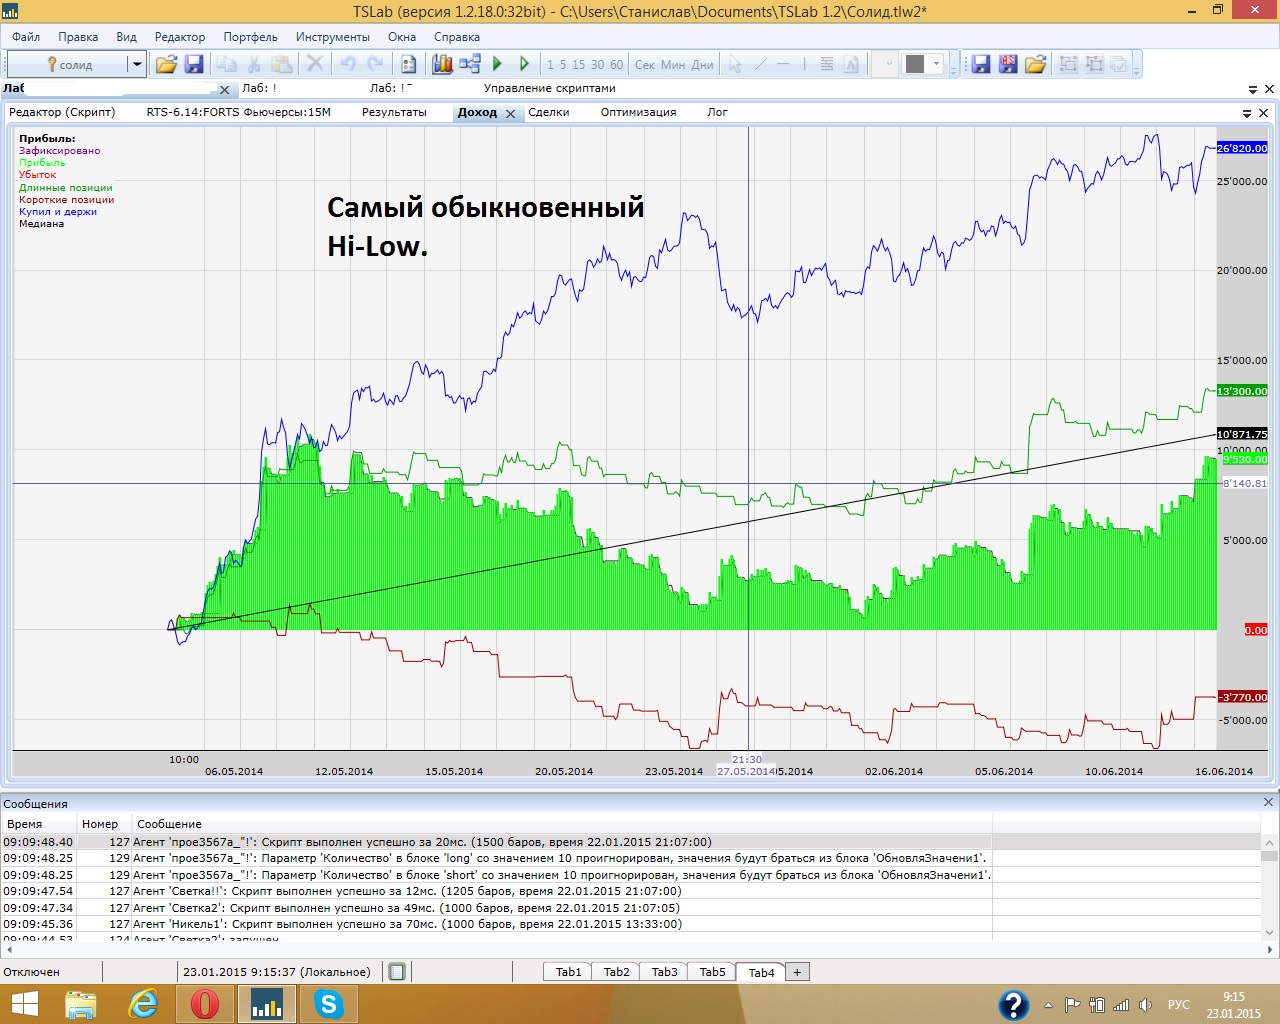Set interval to 60 minutes

[616, 64]
